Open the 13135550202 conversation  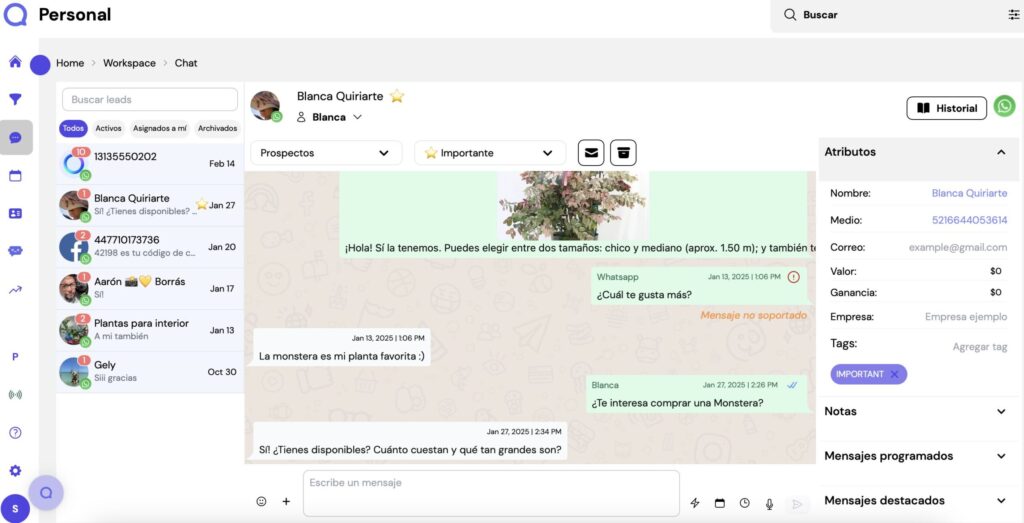click(150, 163)
